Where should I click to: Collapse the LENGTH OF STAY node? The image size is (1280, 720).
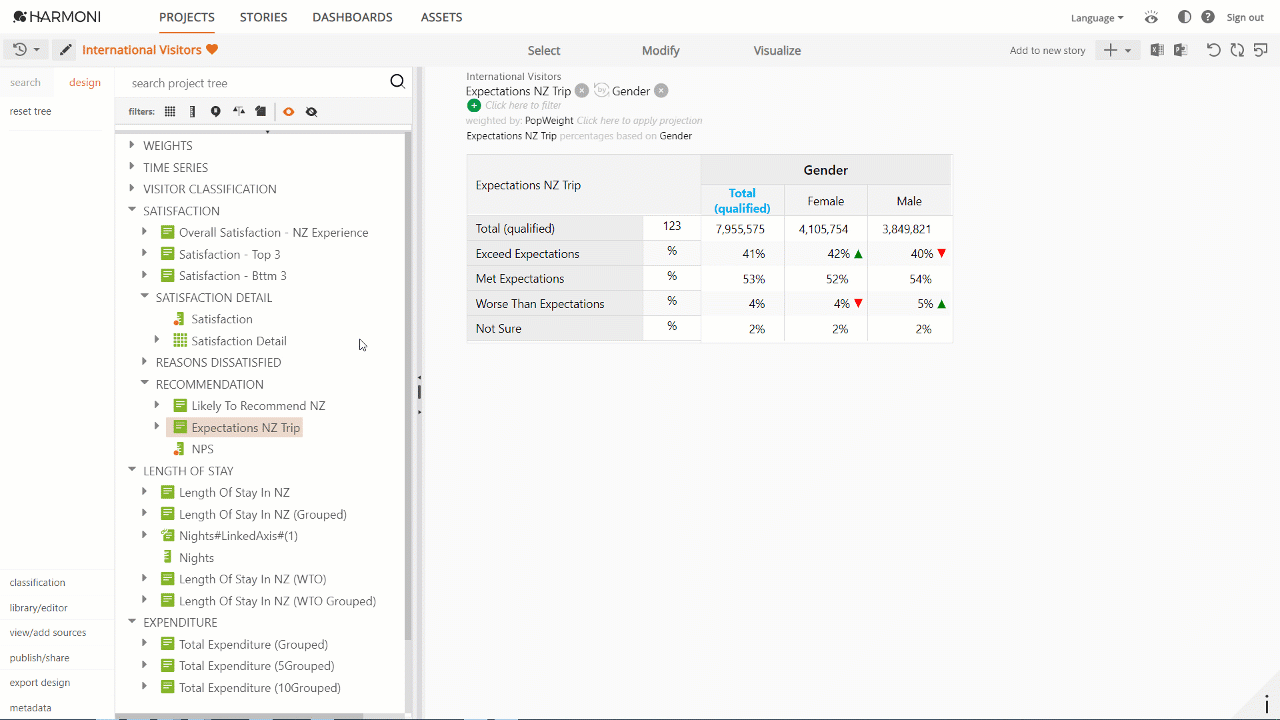pyautogui.click(x=132, y=470)
